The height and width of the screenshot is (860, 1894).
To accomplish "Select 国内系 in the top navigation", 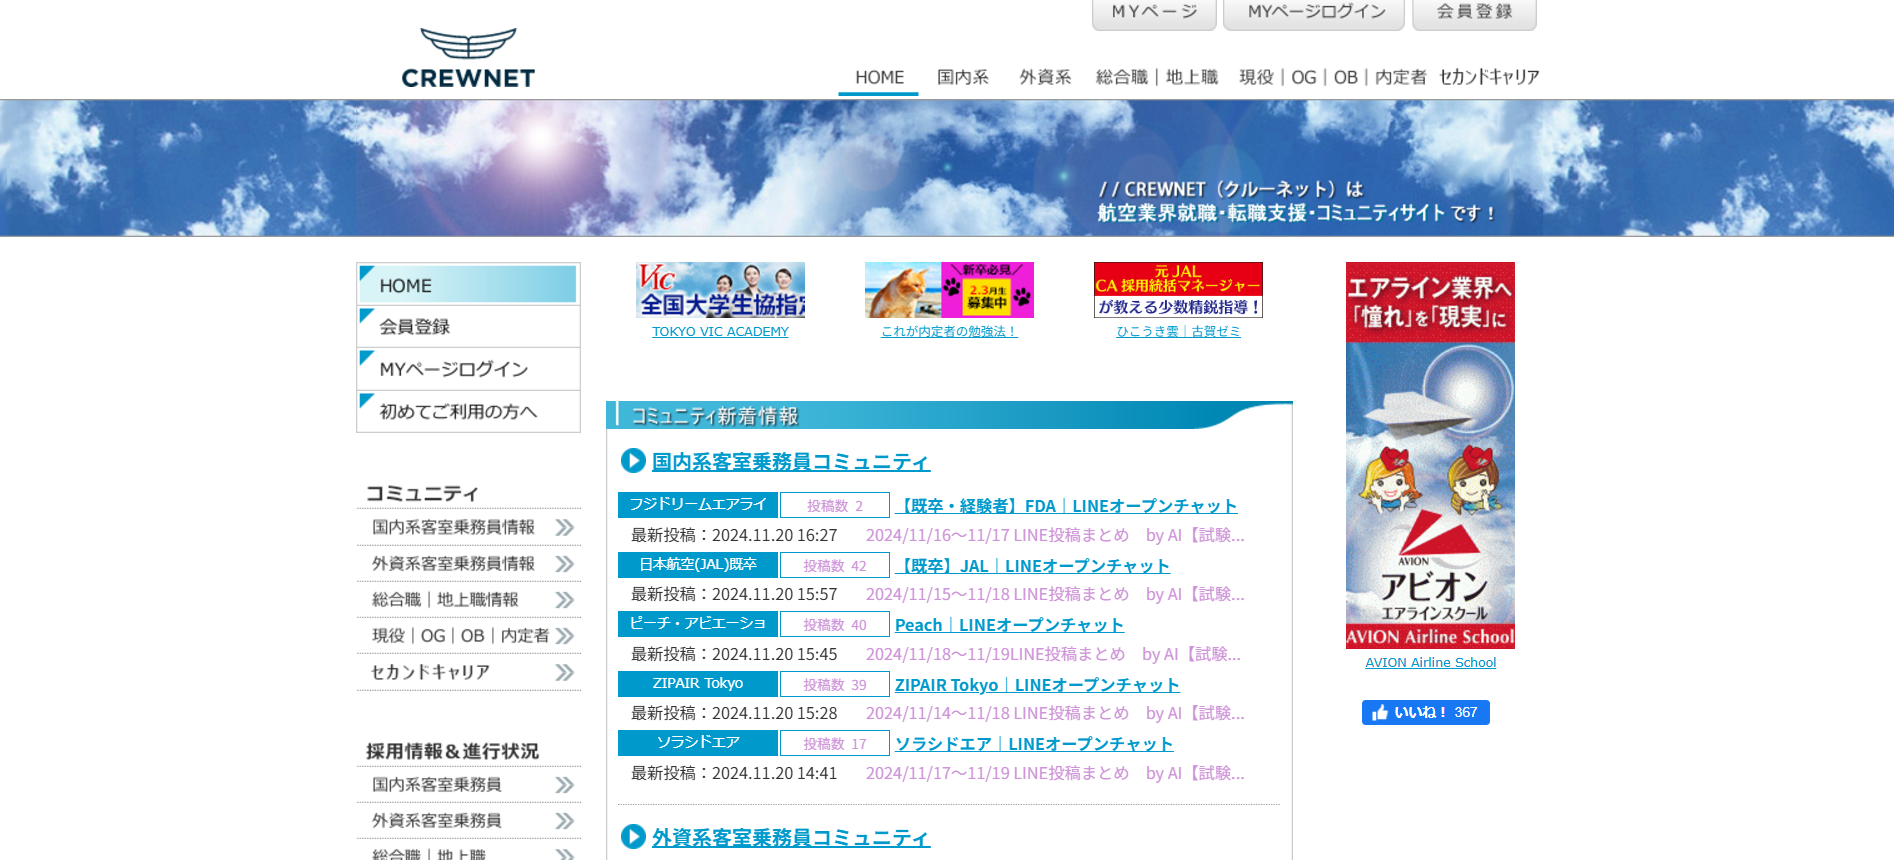I will 962,77.
